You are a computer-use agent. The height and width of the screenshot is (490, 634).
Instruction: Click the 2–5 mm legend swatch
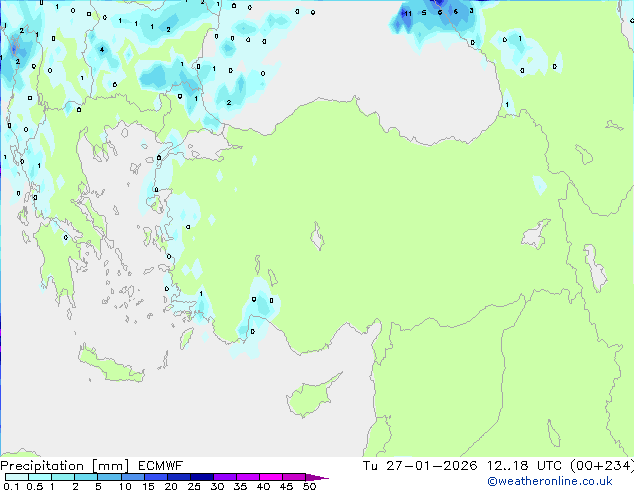(x=86, y=477)
